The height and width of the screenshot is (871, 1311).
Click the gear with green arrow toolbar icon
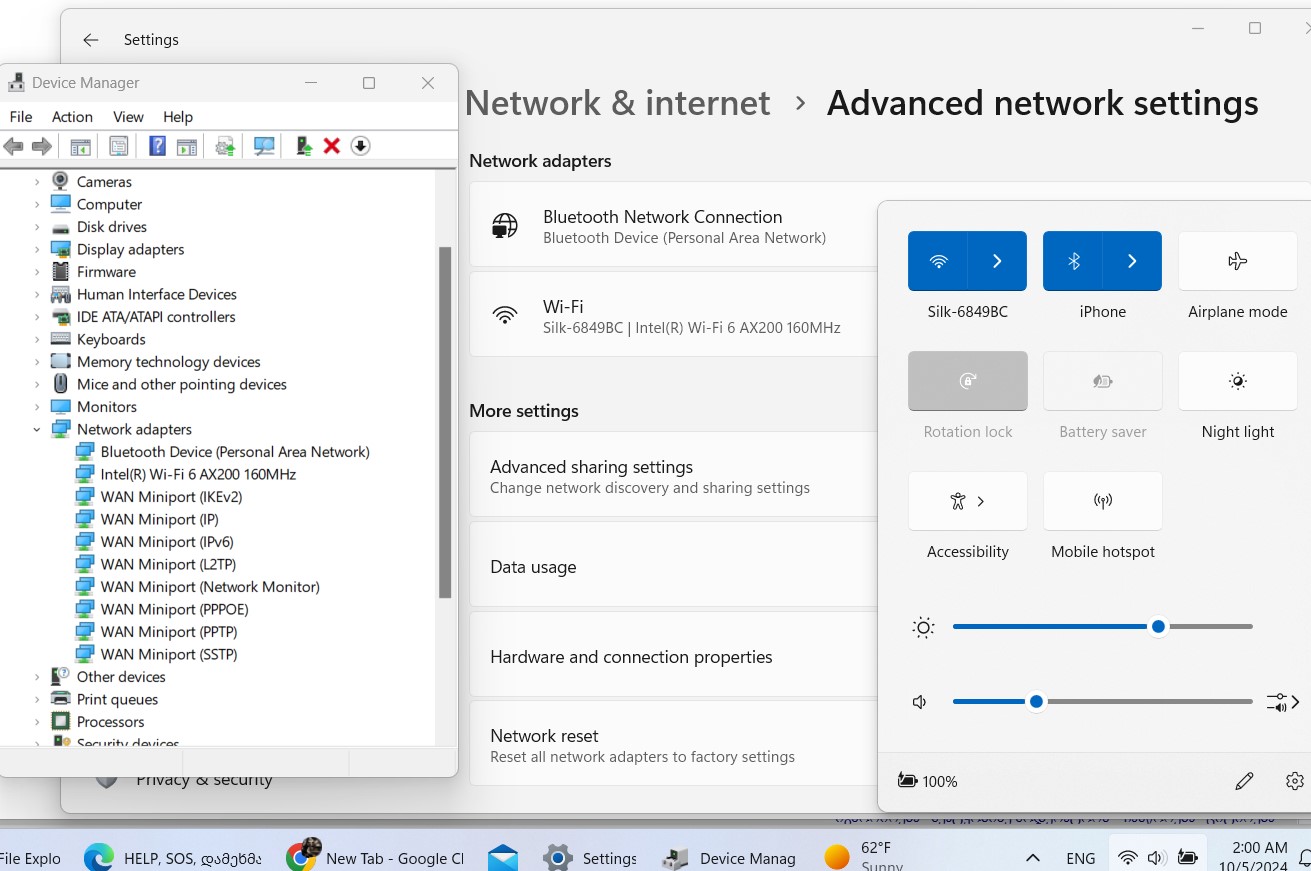[x=226, y=147]
